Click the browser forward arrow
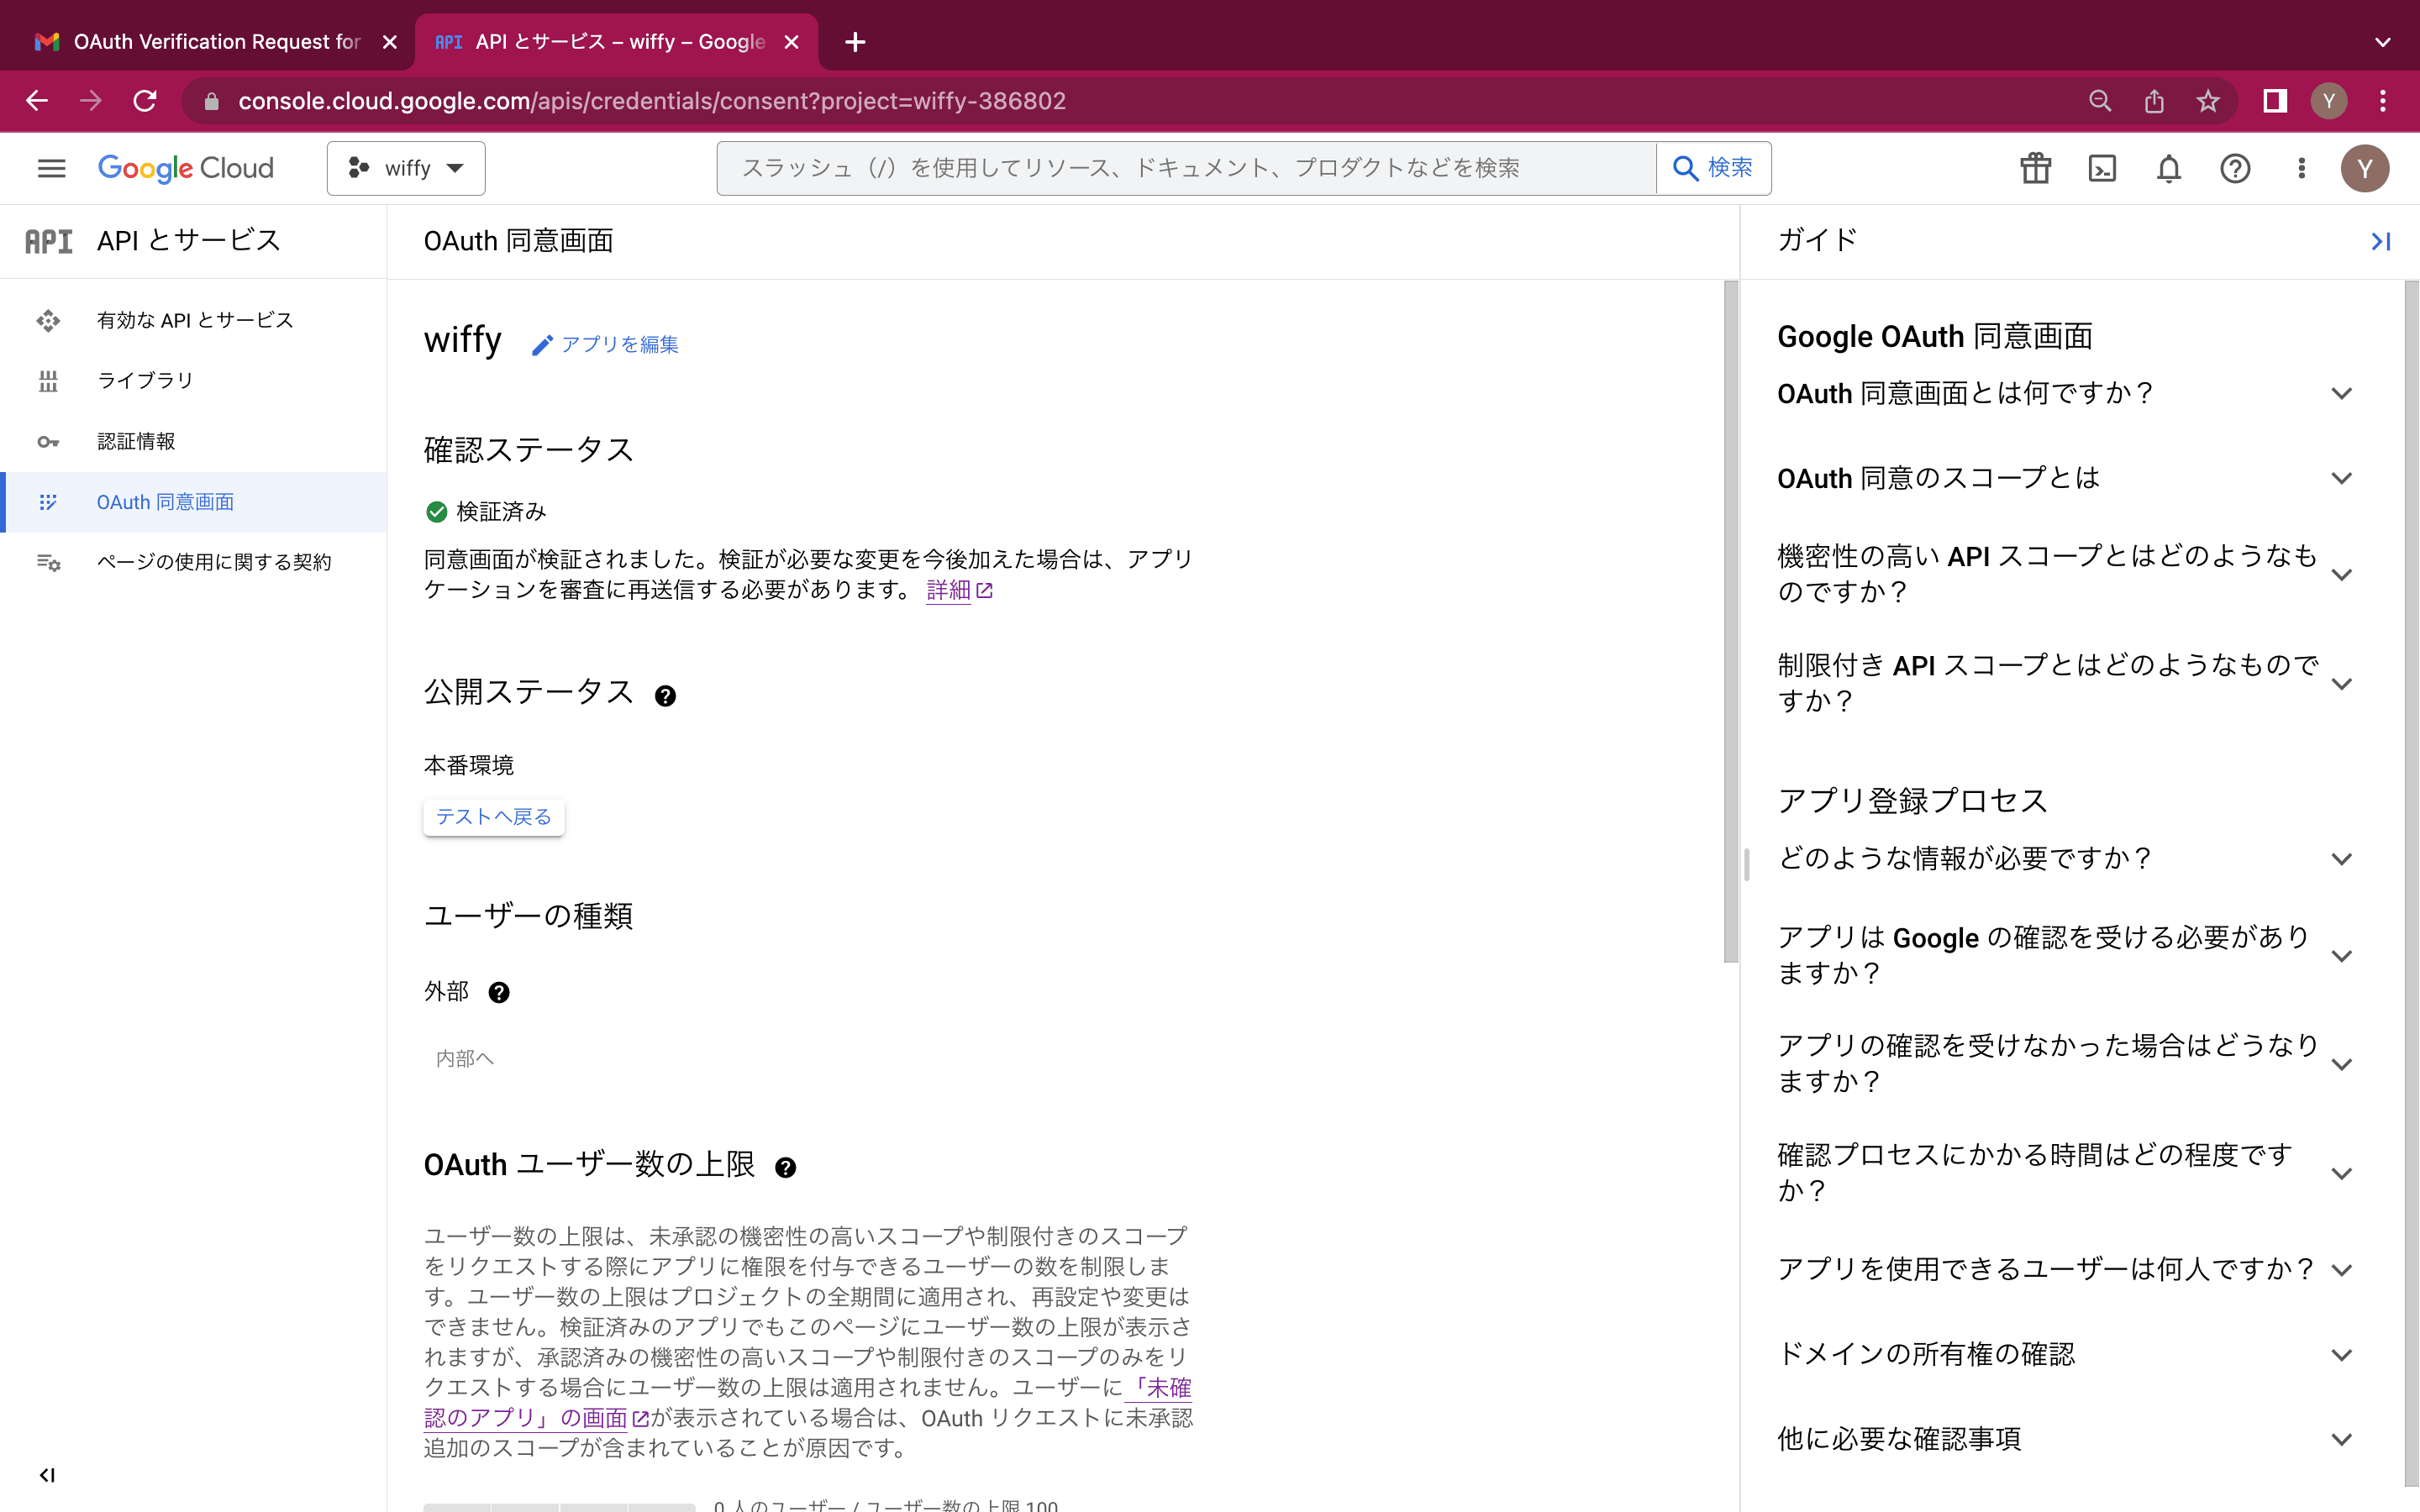 coord(91,101)
